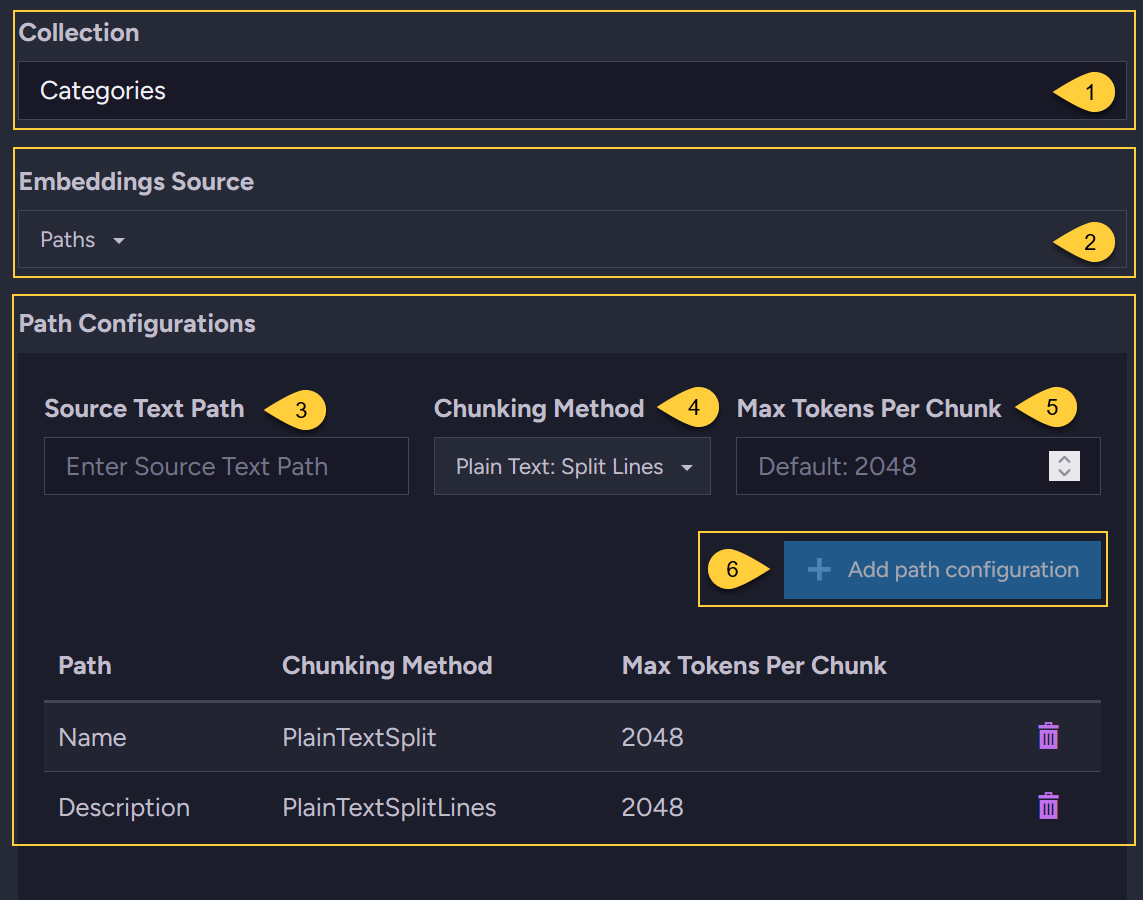Click the PlainTextSplitLines chunking method cell
Image resolution: width=1143 pixels, height=900 pixels.
coord(389,807)
